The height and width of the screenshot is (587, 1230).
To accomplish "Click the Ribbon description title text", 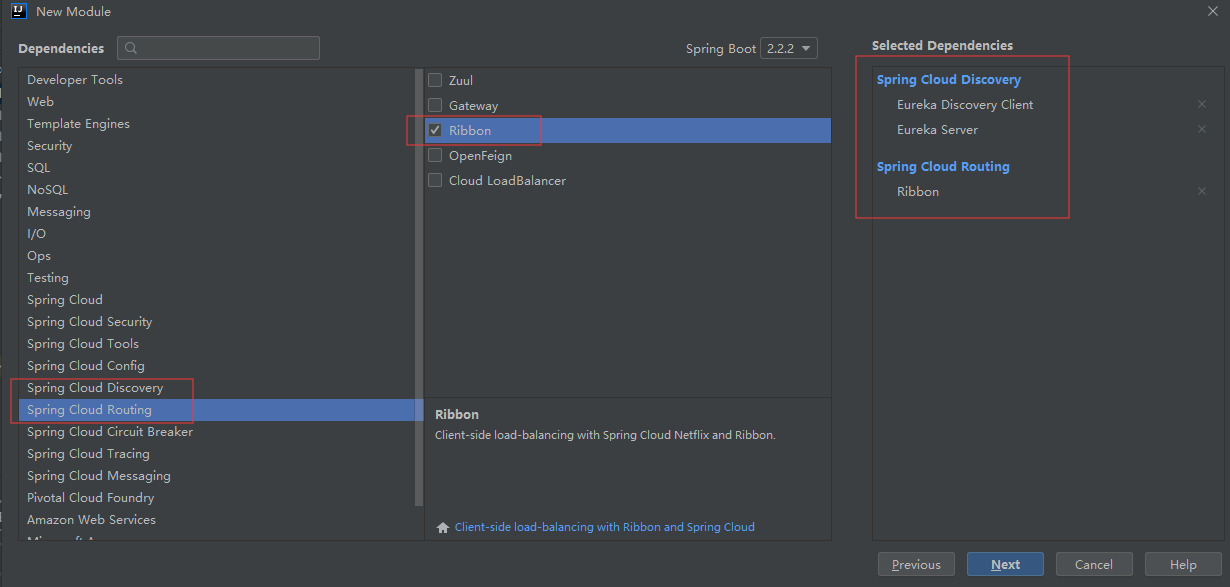I will pyautogui.click(x=457, y=414).
